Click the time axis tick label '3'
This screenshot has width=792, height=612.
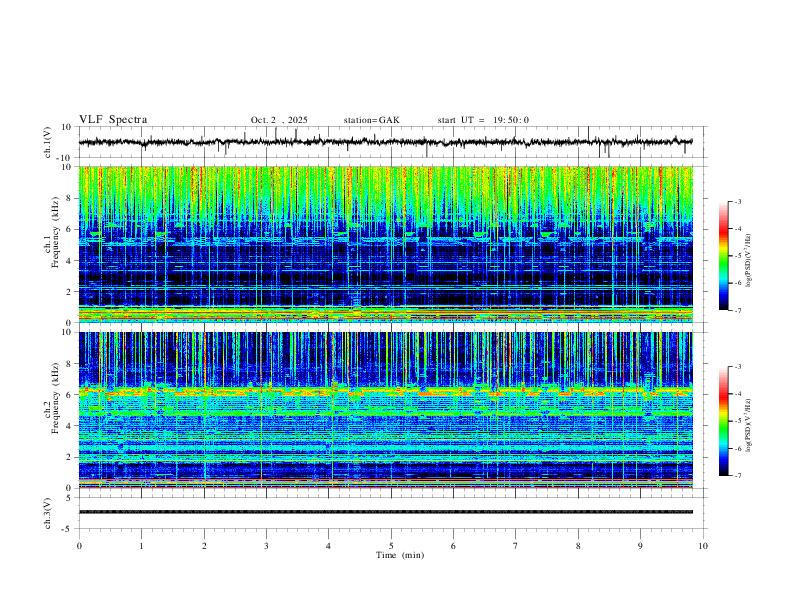[266, 546]
